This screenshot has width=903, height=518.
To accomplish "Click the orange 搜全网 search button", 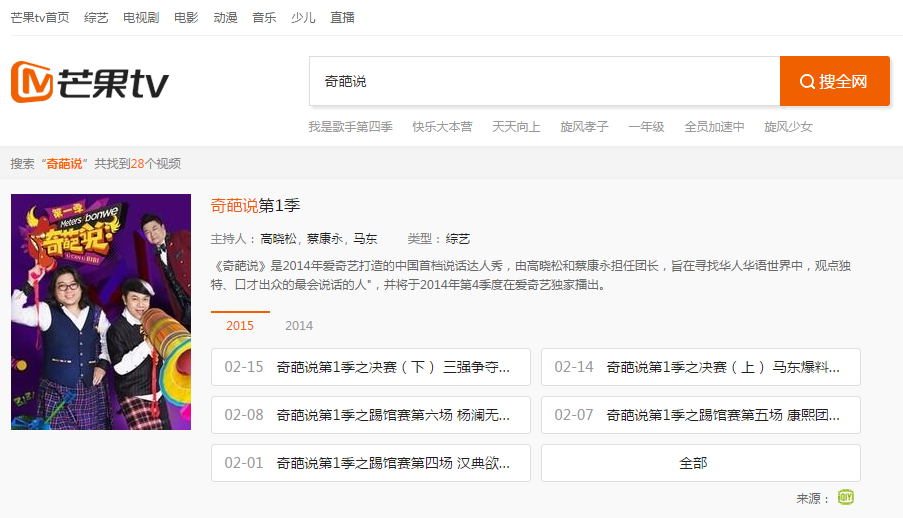I will point(834,81).
